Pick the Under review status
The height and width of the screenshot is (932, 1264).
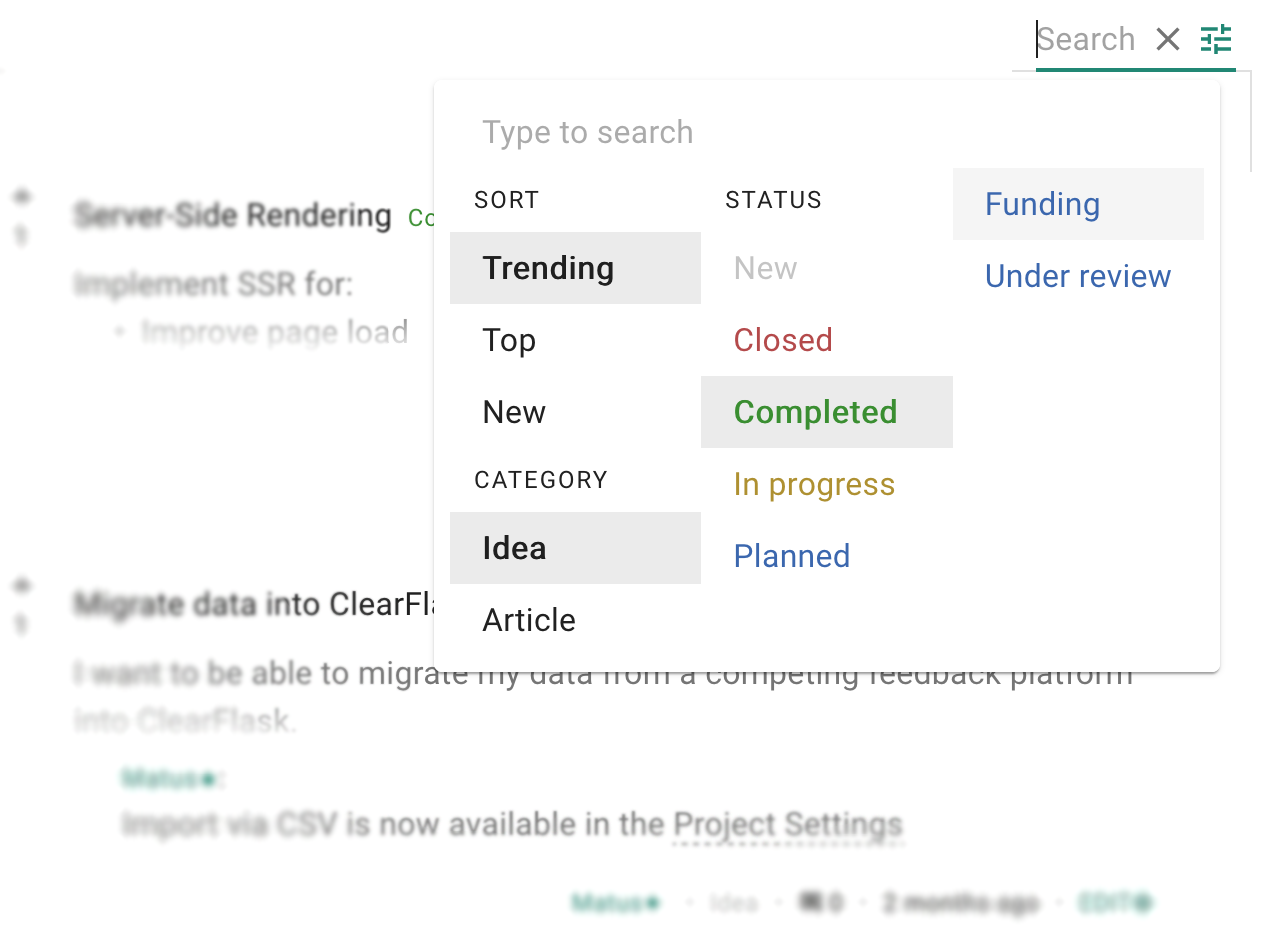tap(1078, 276)
